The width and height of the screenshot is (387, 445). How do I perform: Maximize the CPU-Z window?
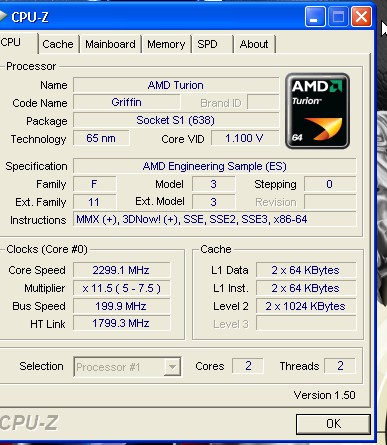click(x=338, y=17)
